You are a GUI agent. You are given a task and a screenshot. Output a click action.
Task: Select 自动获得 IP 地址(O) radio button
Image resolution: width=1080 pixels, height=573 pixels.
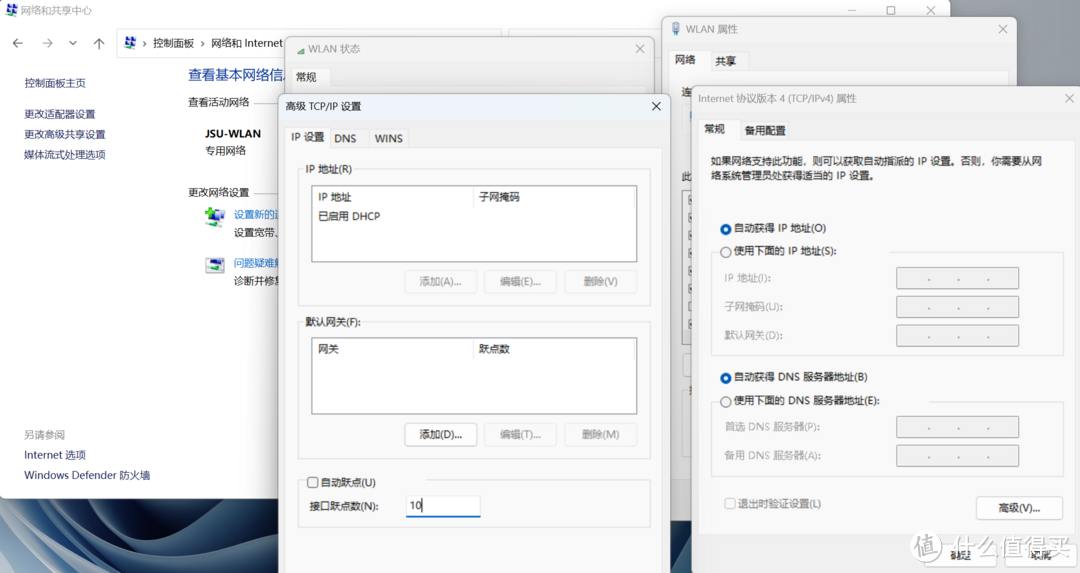[x=725, y=229]
